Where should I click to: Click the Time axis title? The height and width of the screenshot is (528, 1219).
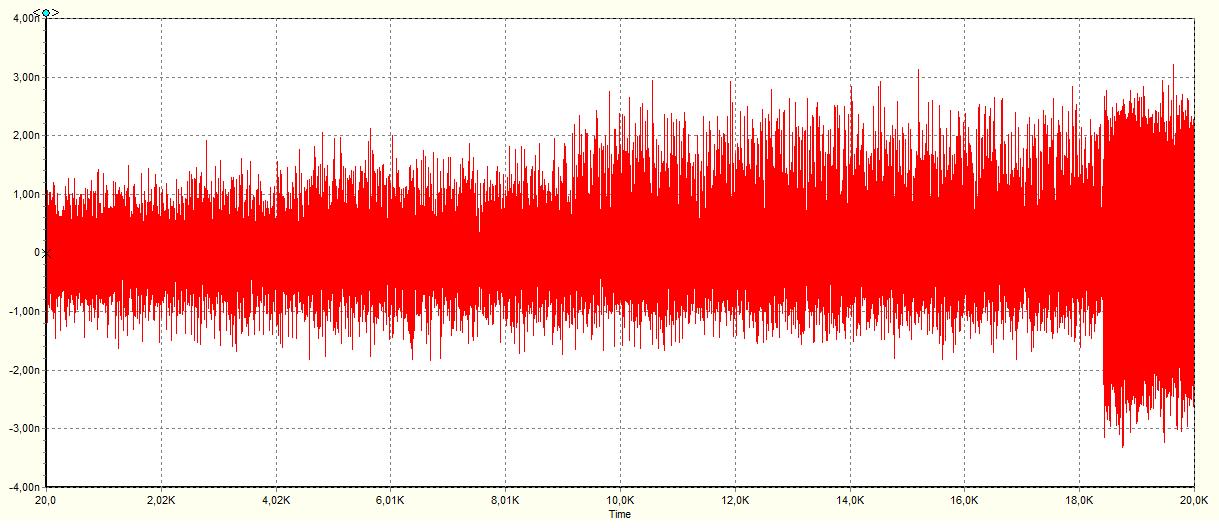(619, 514)
